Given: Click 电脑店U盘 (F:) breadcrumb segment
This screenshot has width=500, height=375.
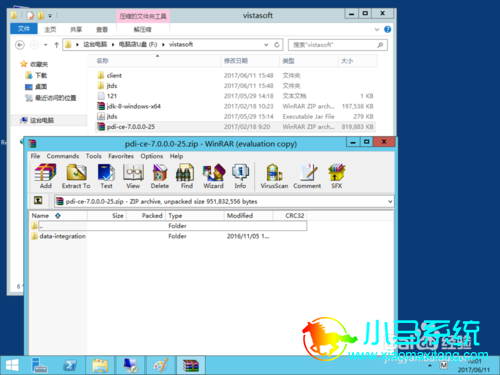Looking at the screenshot, I should coord(138,44).
